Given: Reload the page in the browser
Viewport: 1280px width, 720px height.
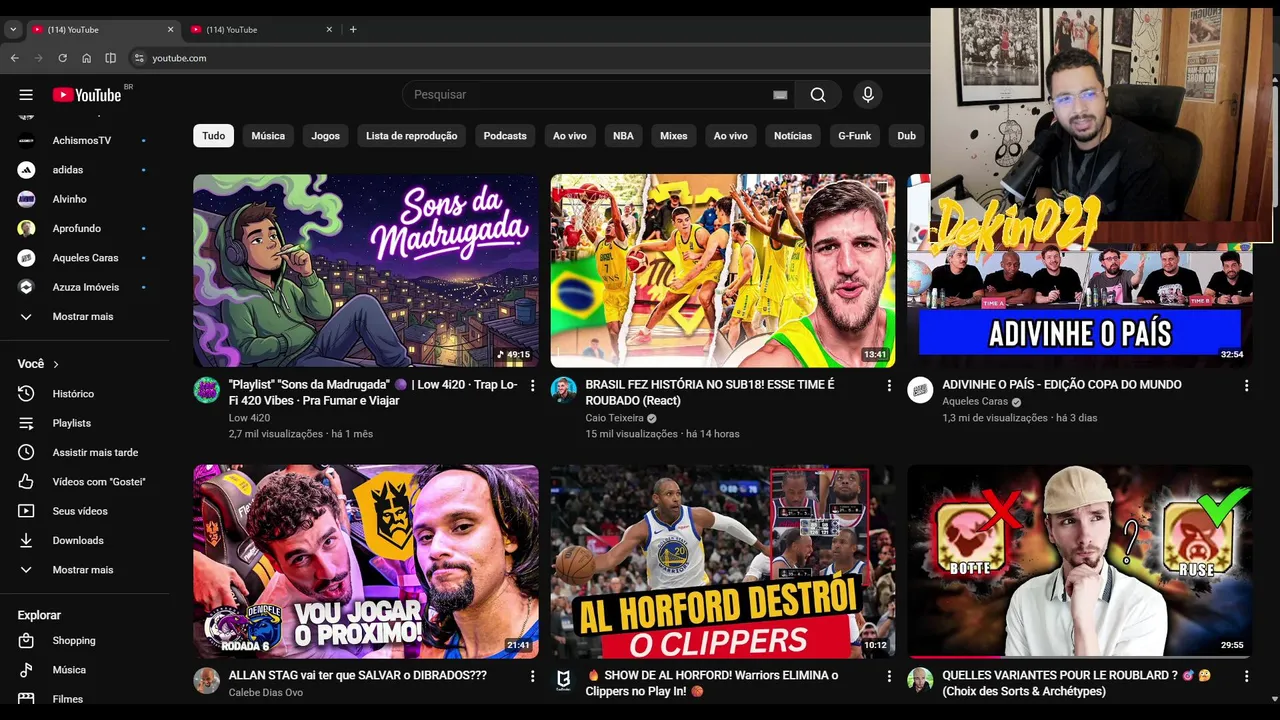Looking at the screenshot, I should click(x=62, y=58).
